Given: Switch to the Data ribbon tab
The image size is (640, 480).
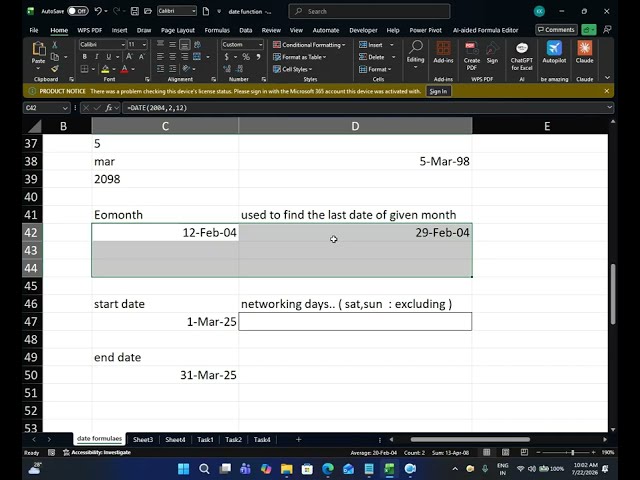Looking at the screenshot, I should tap(245, 30).
